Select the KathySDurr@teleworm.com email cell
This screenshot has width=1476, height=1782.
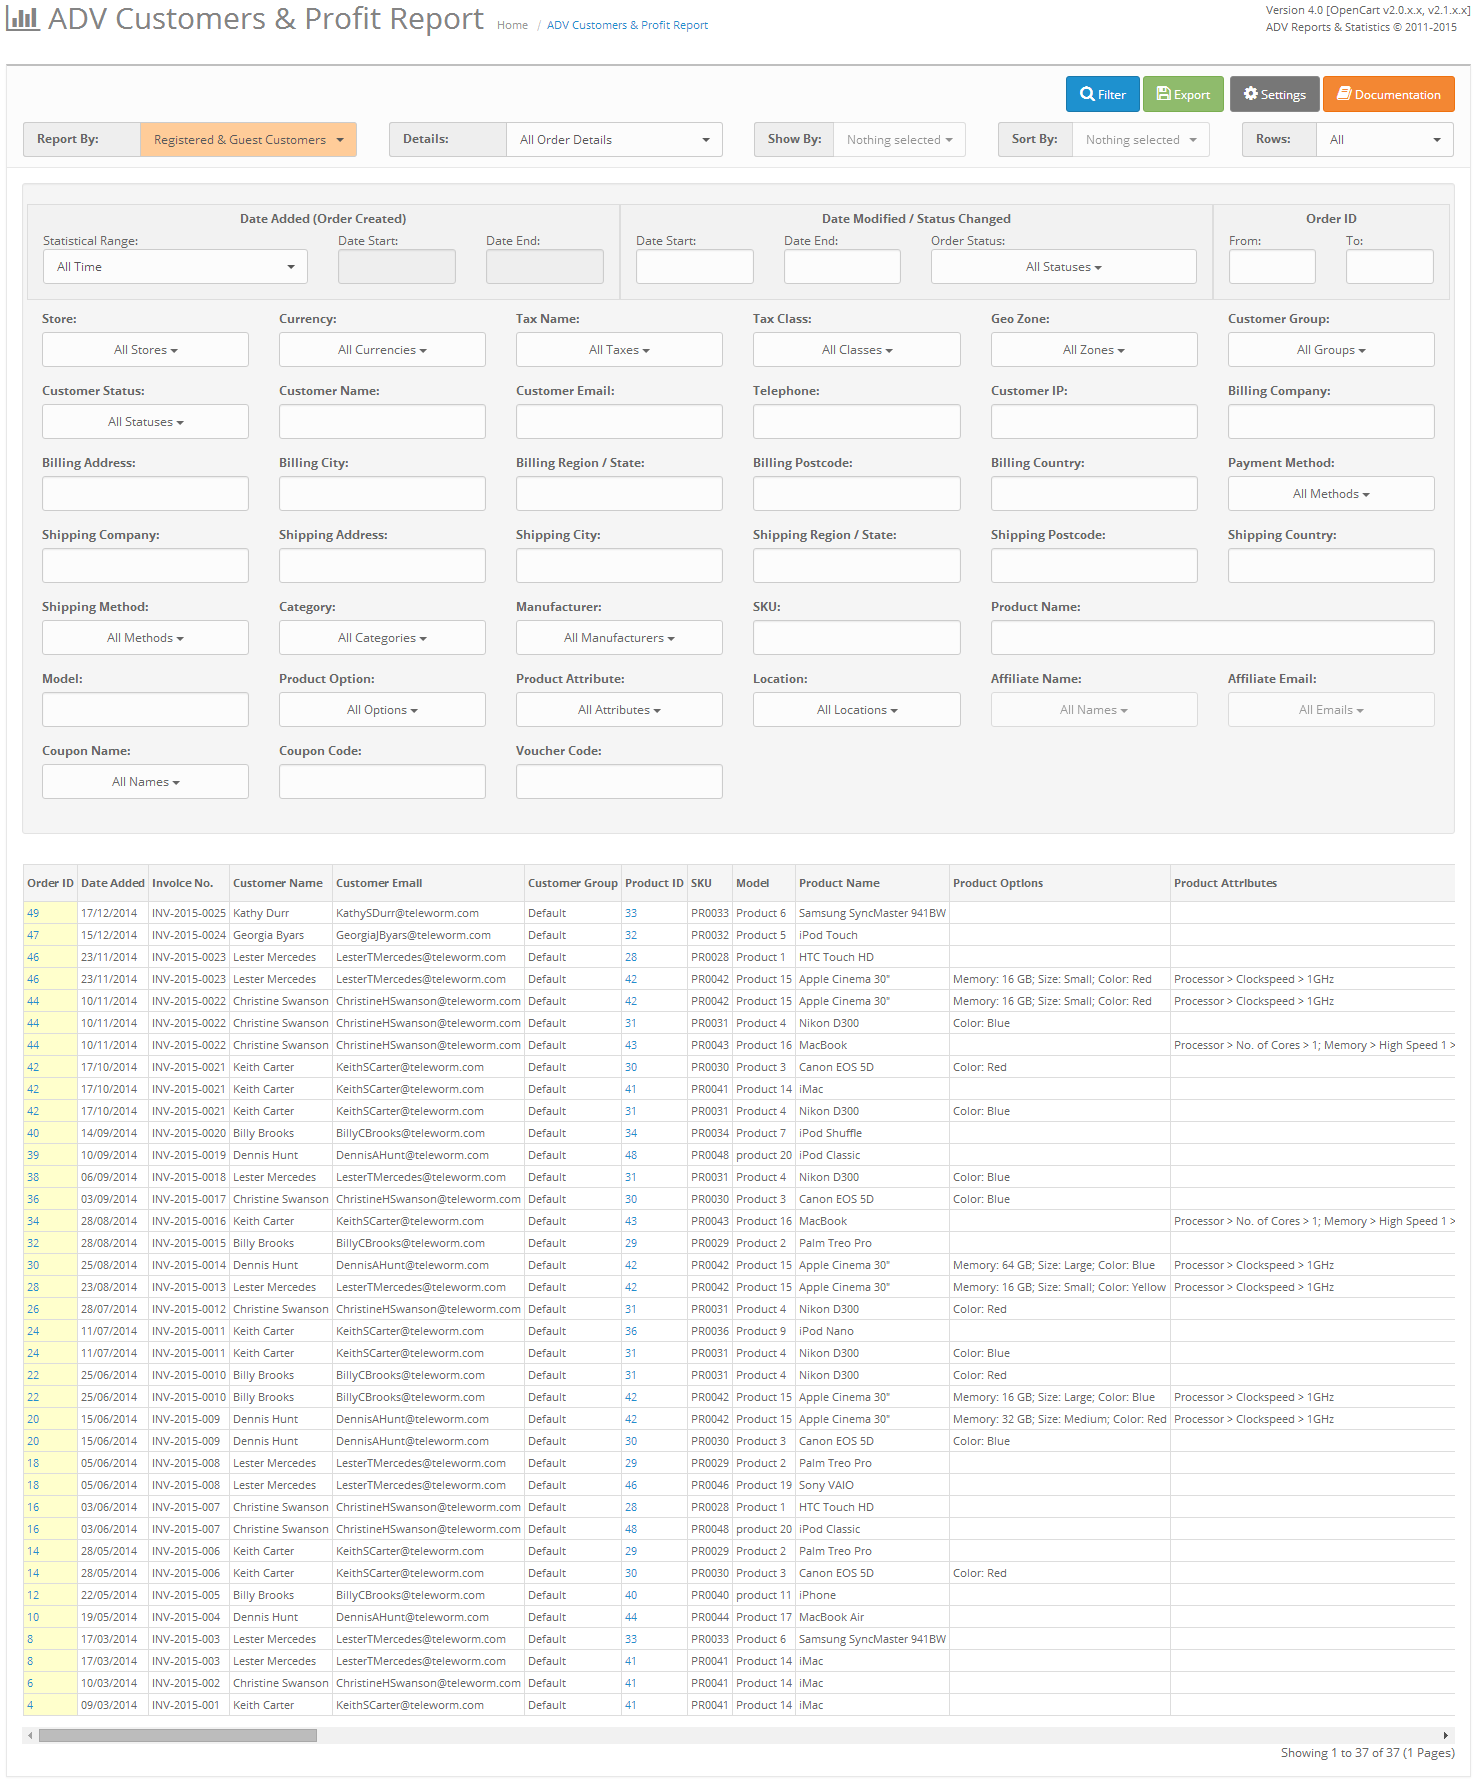pos(428,913)
